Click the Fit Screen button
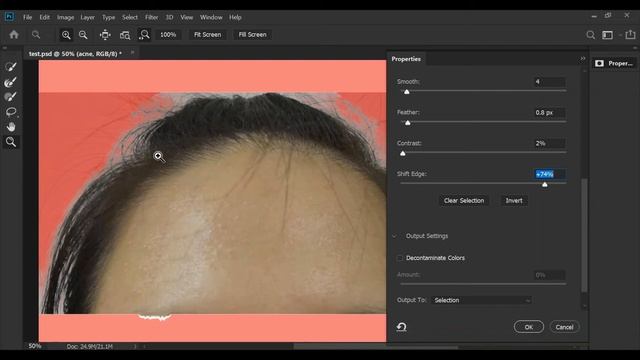Viewport: 640px width, 360px height. [207, 35]
